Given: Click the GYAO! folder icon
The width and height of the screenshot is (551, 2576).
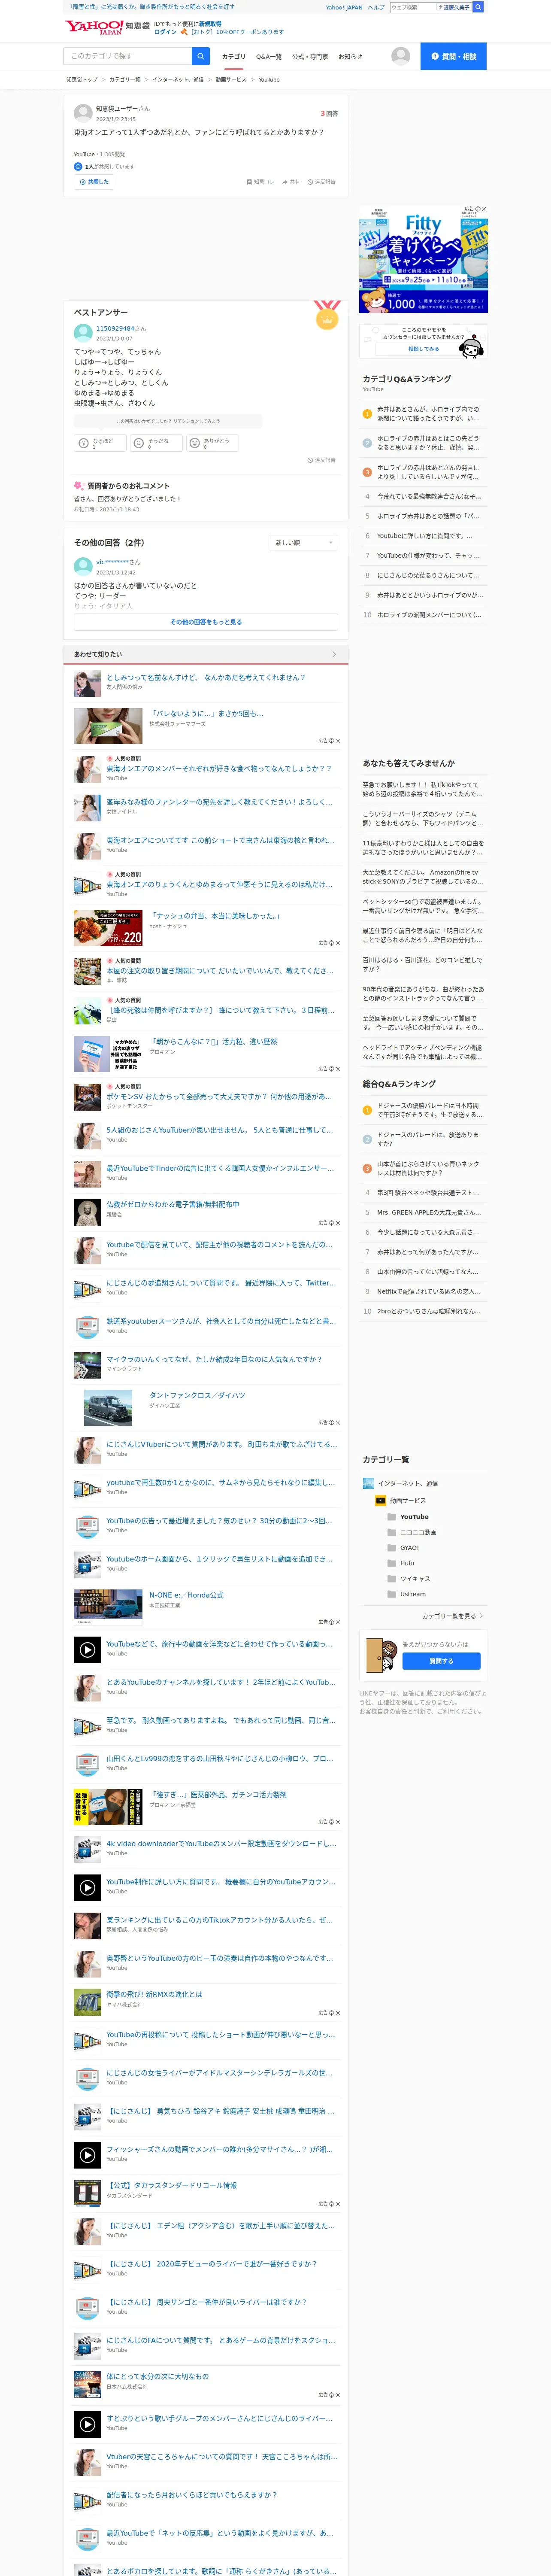Looking at the screenshot, I should pos(392,1548).
